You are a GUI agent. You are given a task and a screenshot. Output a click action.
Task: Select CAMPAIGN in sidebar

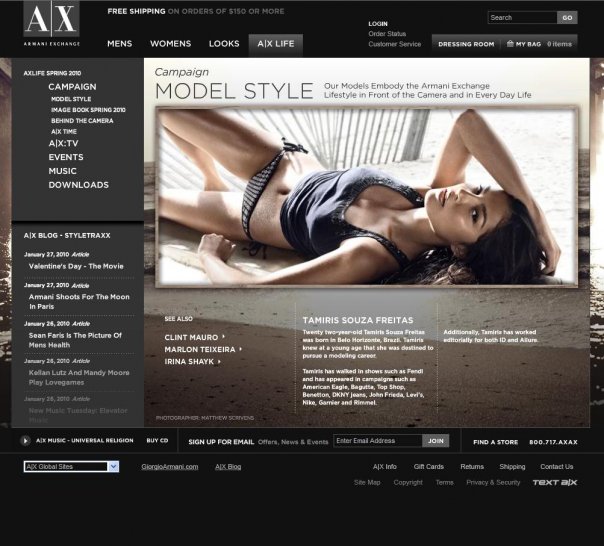(x=72, y=87)
